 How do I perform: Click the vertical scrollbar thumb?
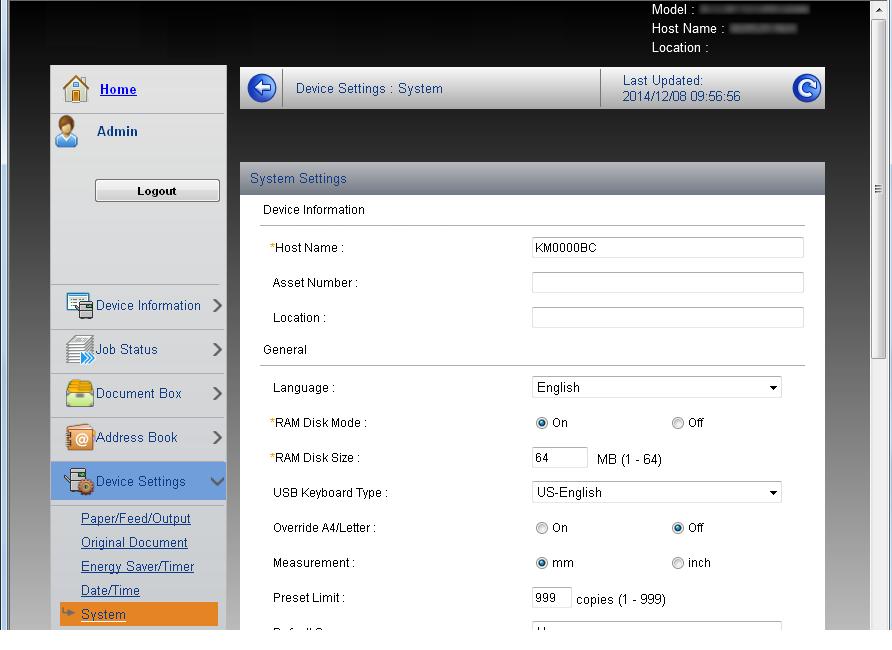click(878, 189)
